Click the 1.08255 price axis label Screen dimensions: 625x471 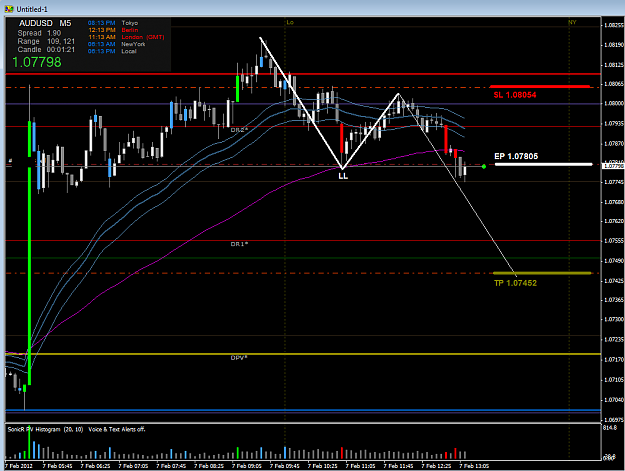(613, 25)
